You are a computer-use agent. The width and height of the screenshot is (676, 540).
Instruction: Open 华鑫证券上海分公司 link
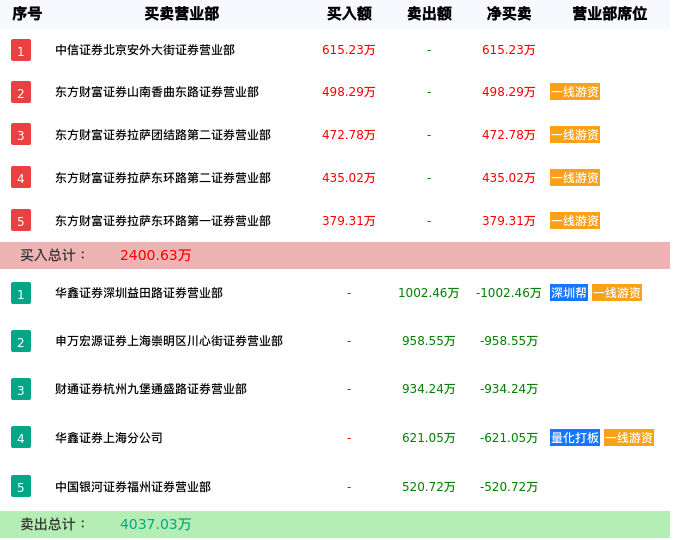(x=109, y=438)
